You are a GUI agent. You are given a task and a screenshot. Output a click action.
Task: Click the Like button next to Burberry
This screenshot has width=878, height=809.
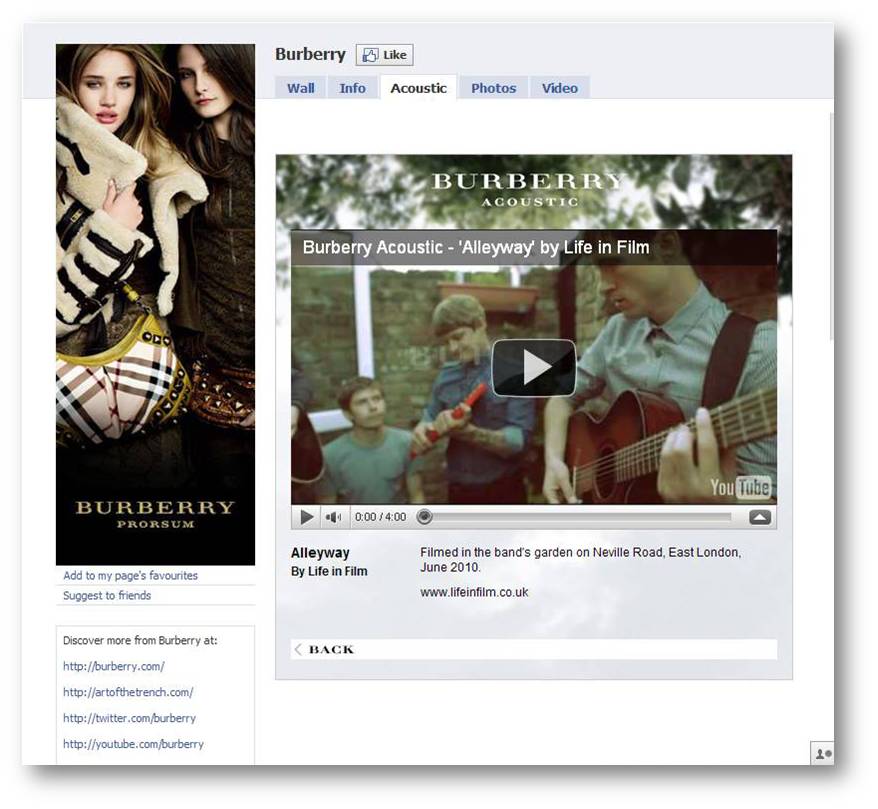(x=385, y=55)
